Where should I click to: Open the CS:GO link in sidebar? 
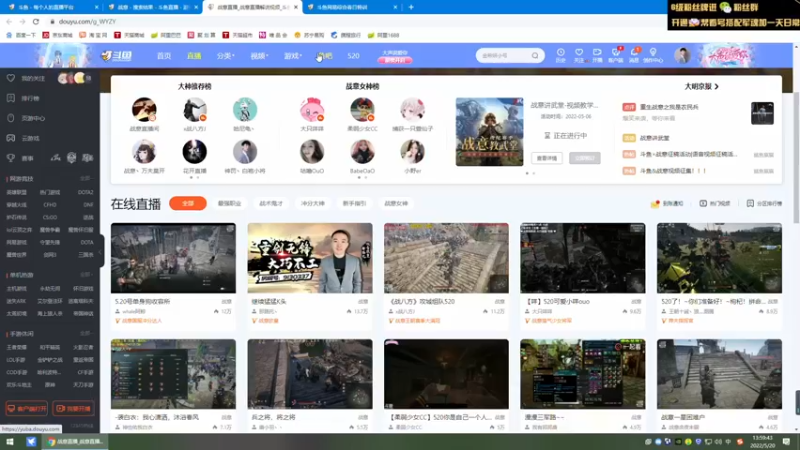pyautogui.click(x=50, y=217)
